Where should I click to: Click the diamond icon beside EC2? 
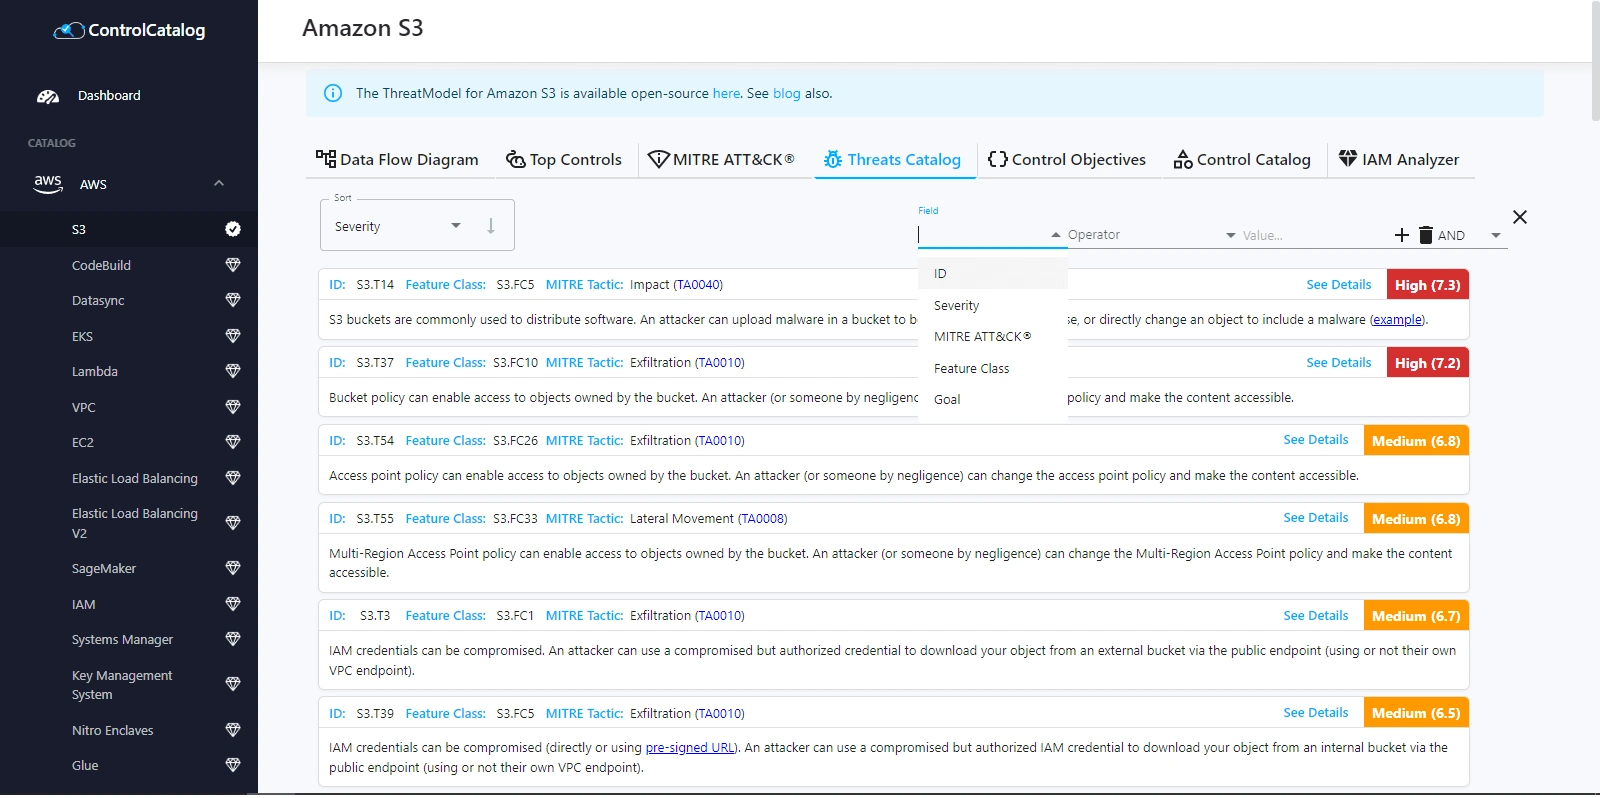[x=233, y=442]
